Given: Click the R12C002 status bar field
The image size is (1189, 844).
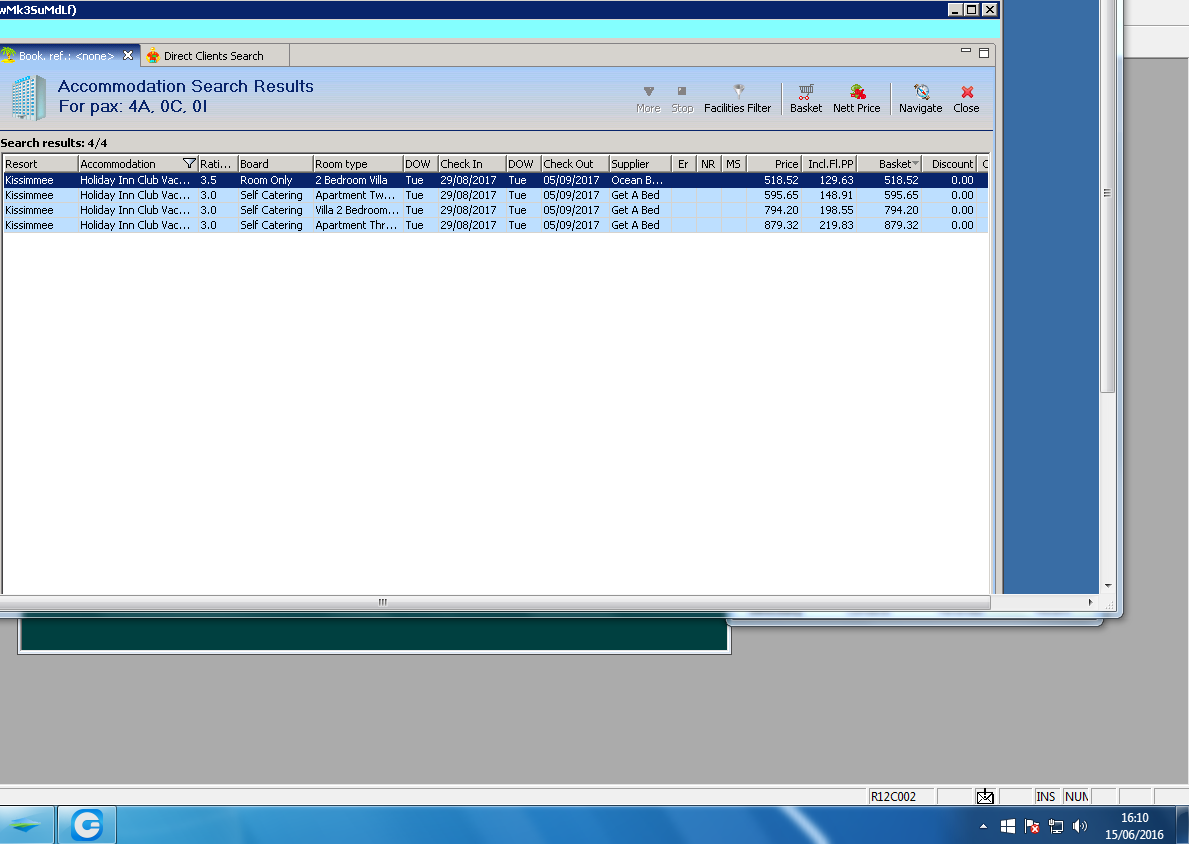Looking at the screenshot, I should (902, 796).
